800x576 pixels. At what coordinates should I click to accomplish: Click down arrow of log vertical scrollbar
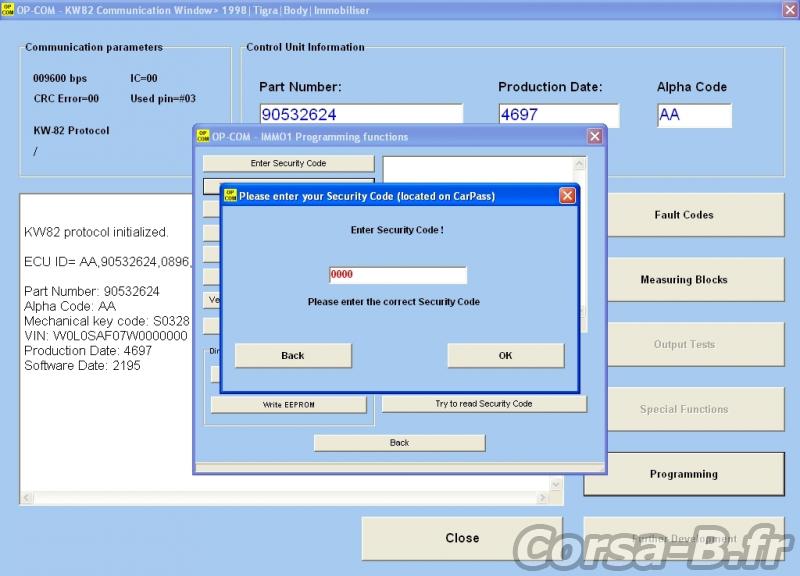556,484
